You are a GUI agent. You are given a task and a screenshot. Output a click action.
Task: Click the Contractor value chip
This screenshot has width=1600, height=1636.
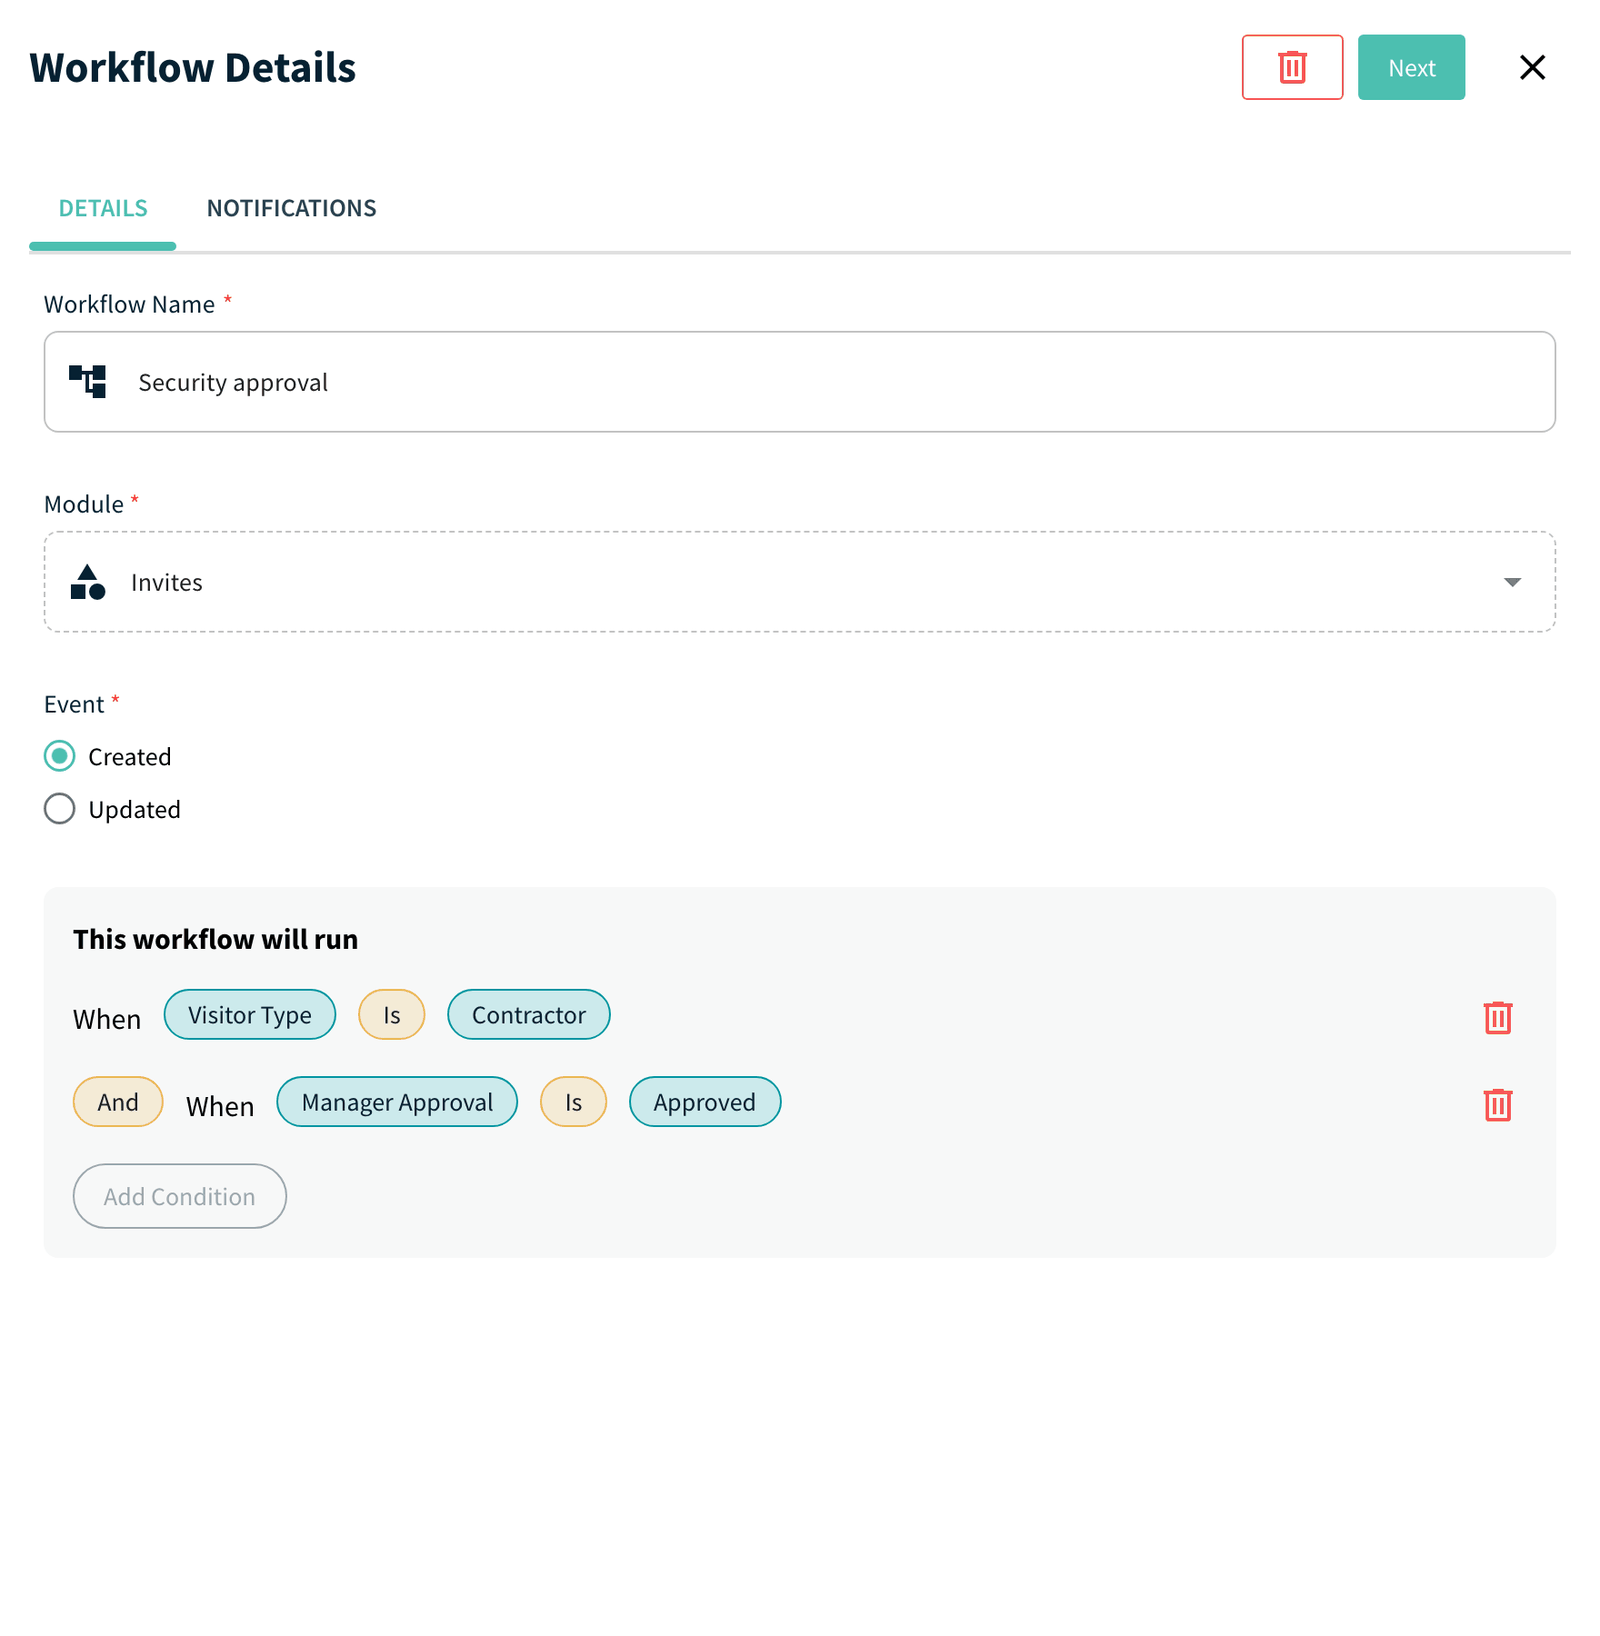click(528, 1014)
